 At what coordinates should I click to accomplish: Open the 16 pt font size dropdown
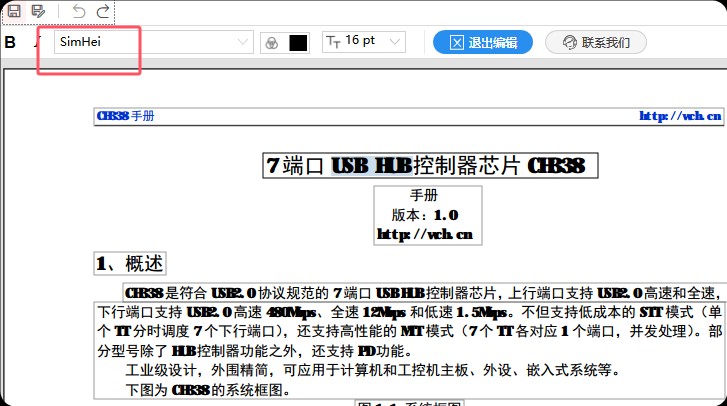tap(364, 42)
